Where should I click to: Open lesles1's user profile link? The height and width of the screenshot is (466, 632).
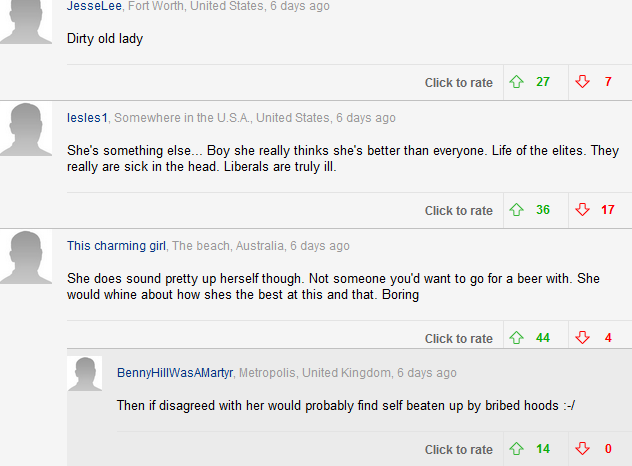point(87,118)
